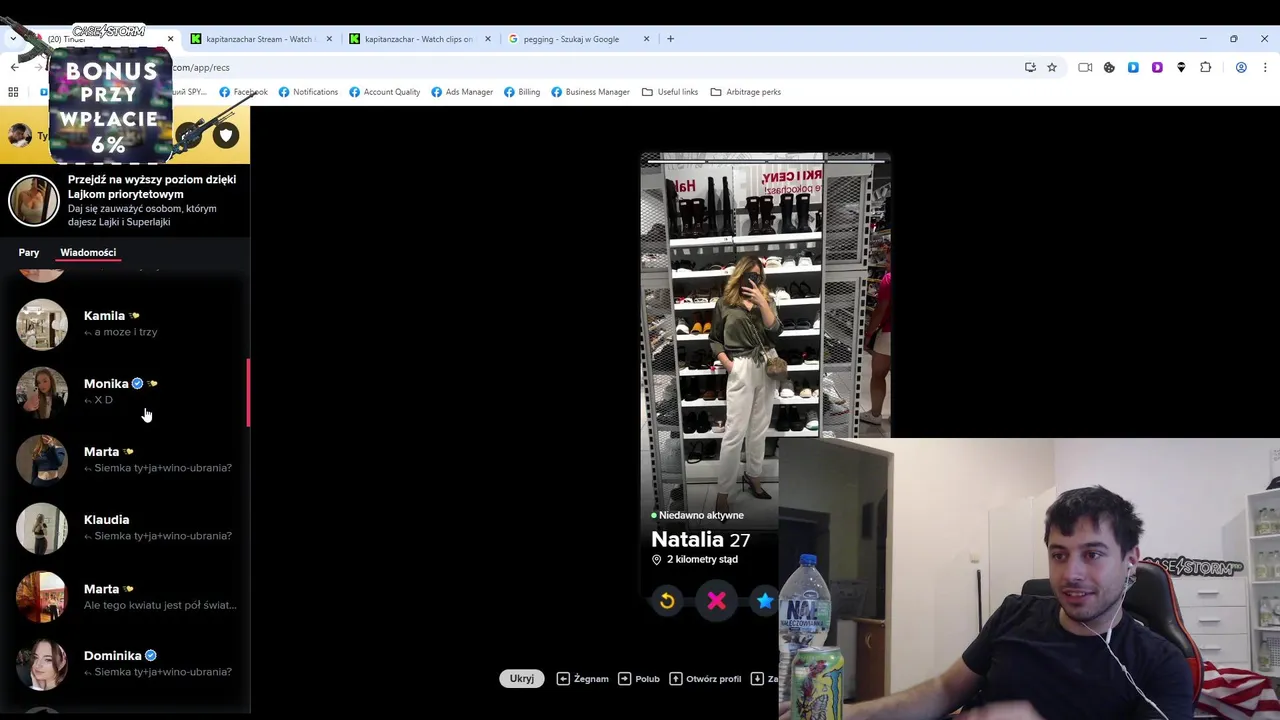
Task: Click the pink X nope button
Action: tap(716, 600)
